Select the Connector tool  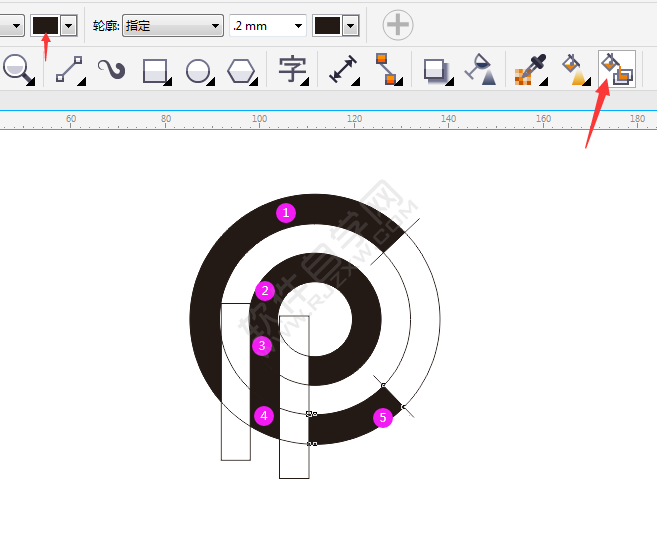tap(385, 69)
